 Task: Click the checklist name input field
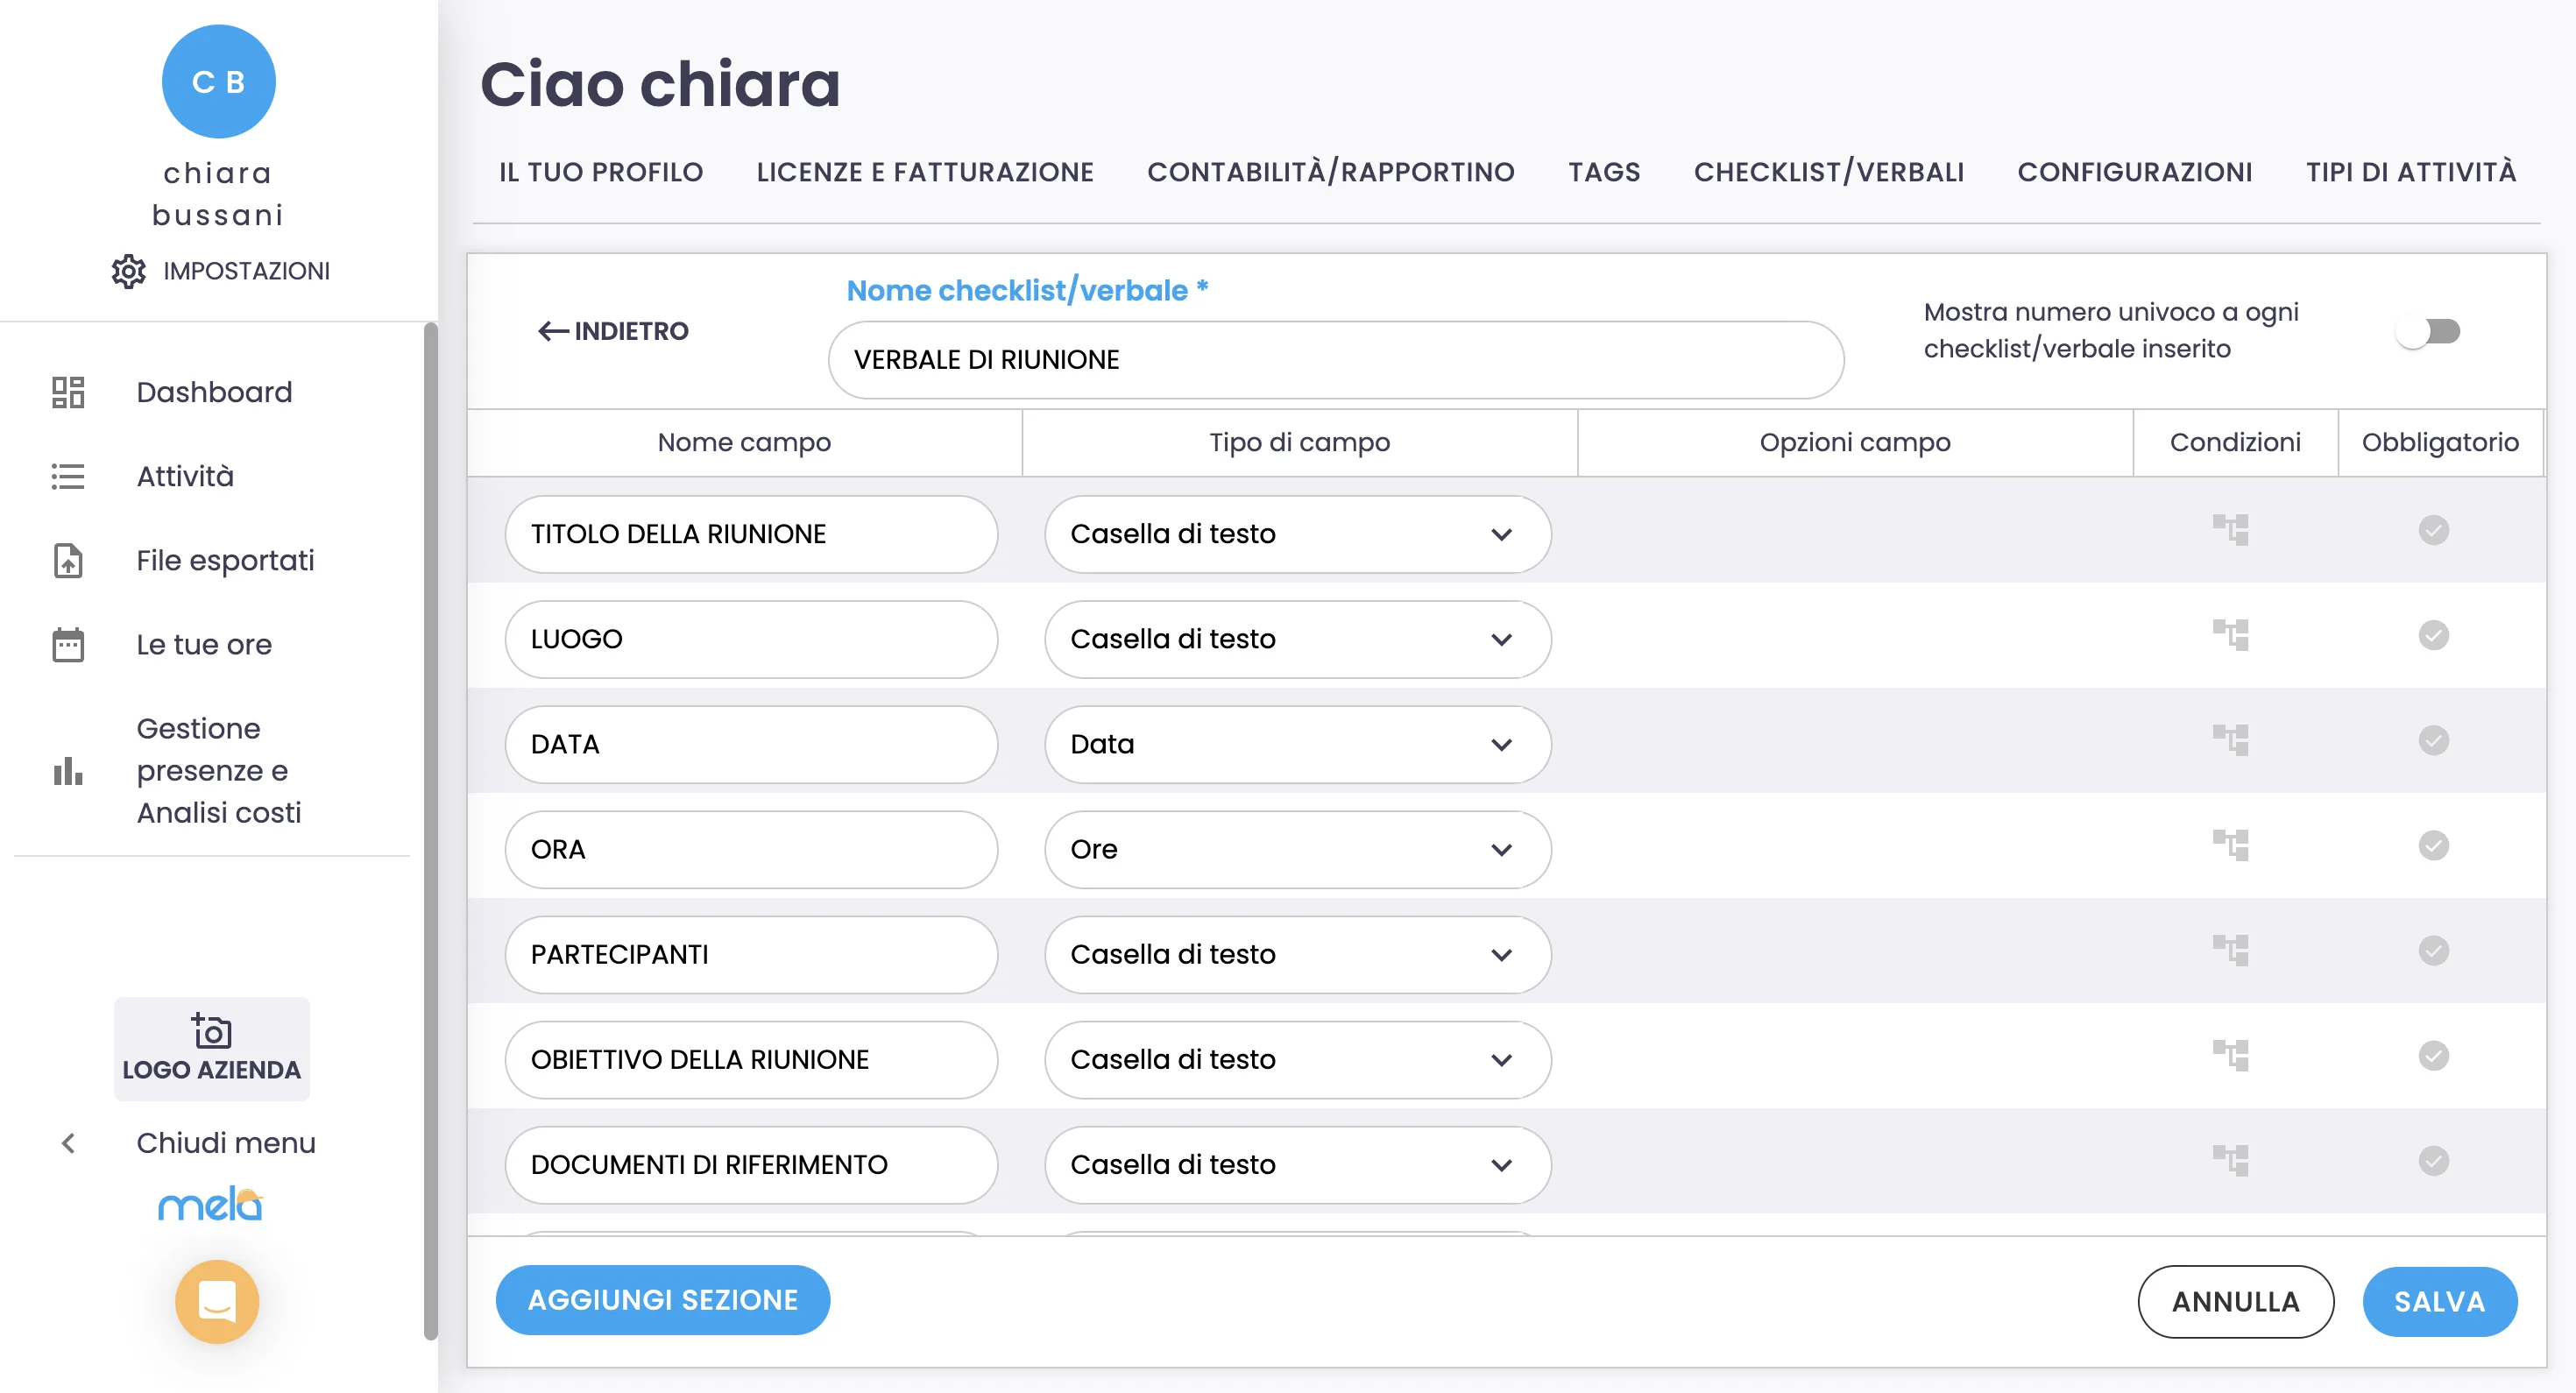tap(1335, 360)
